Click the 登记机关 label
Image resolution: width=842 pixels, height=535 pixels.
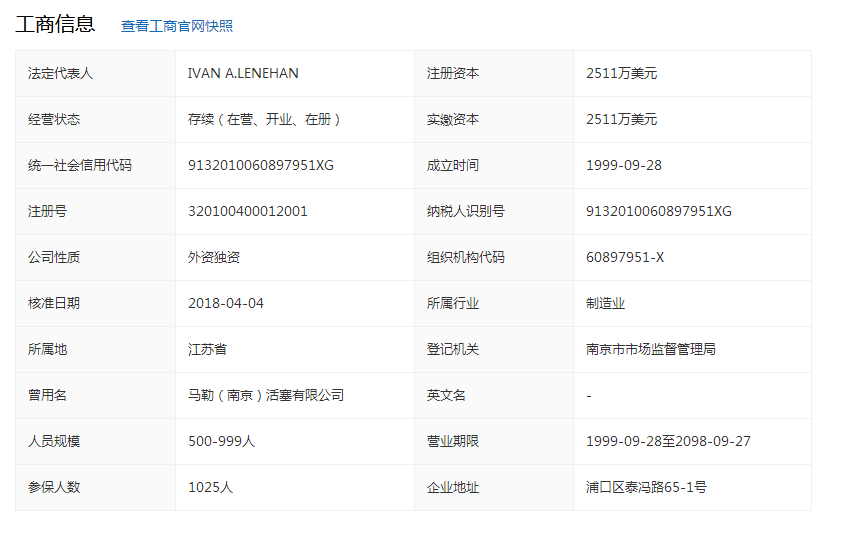453,349
